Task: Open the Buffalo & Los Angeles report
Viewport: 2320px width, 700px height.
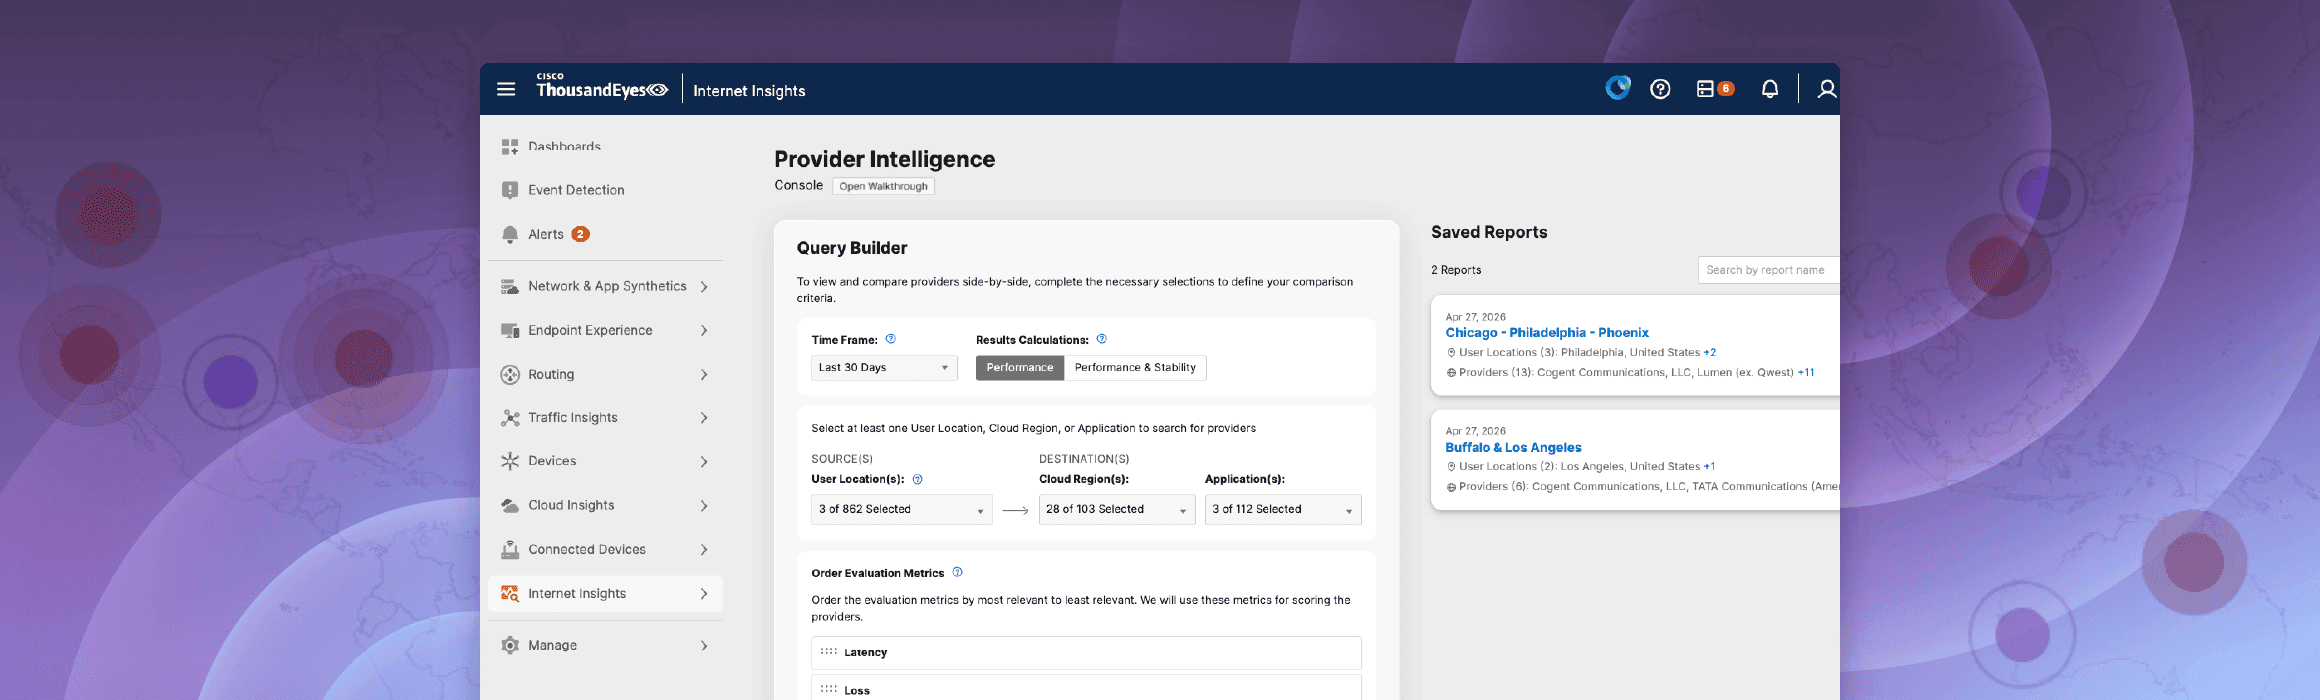Action: [1513, 447]
